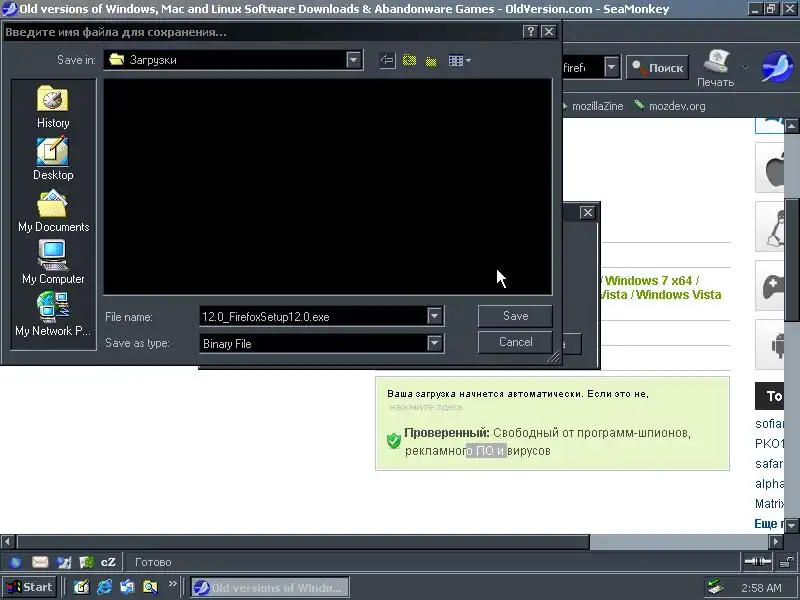Expand the File name dropdown list
Screen dimensions: 800x600
(x=434, y=316)
